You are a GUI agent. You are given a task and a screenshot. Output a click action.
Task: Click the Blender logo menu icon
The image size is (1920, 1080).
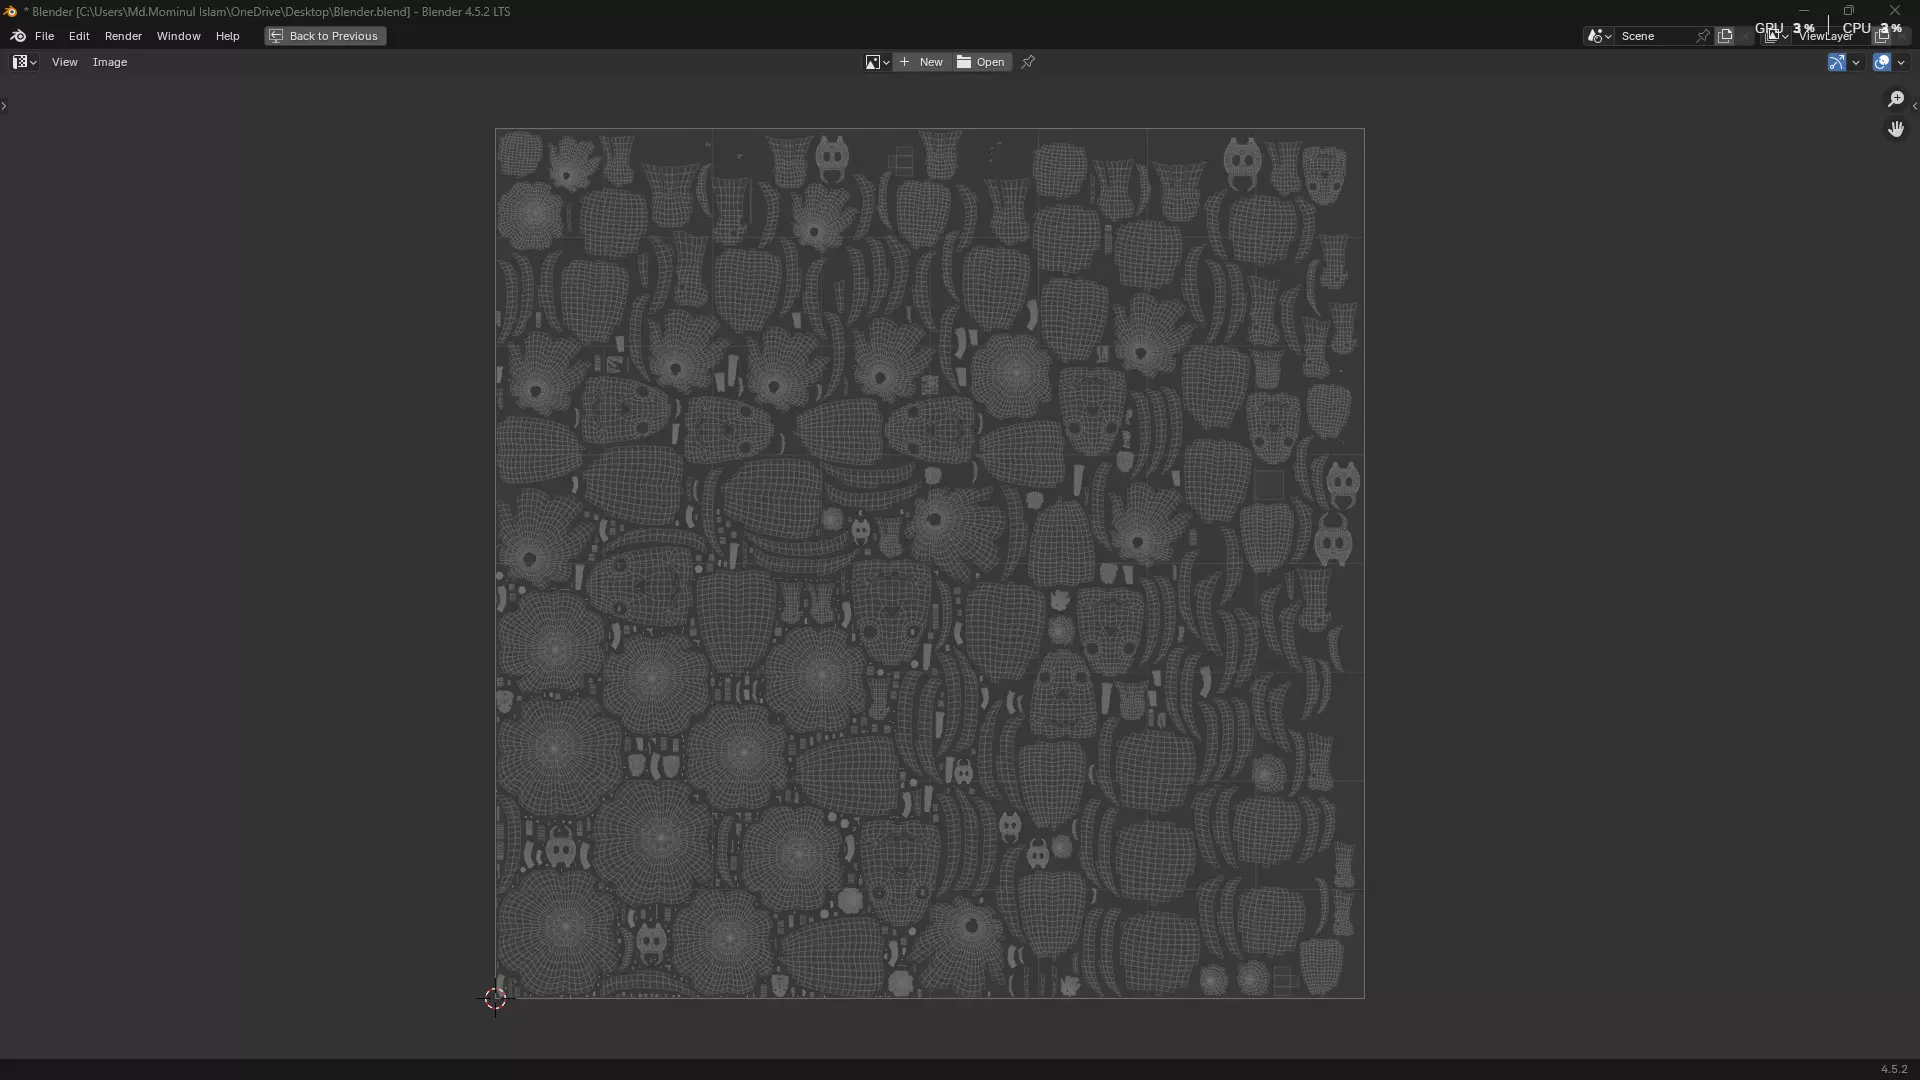coord(18,36)
